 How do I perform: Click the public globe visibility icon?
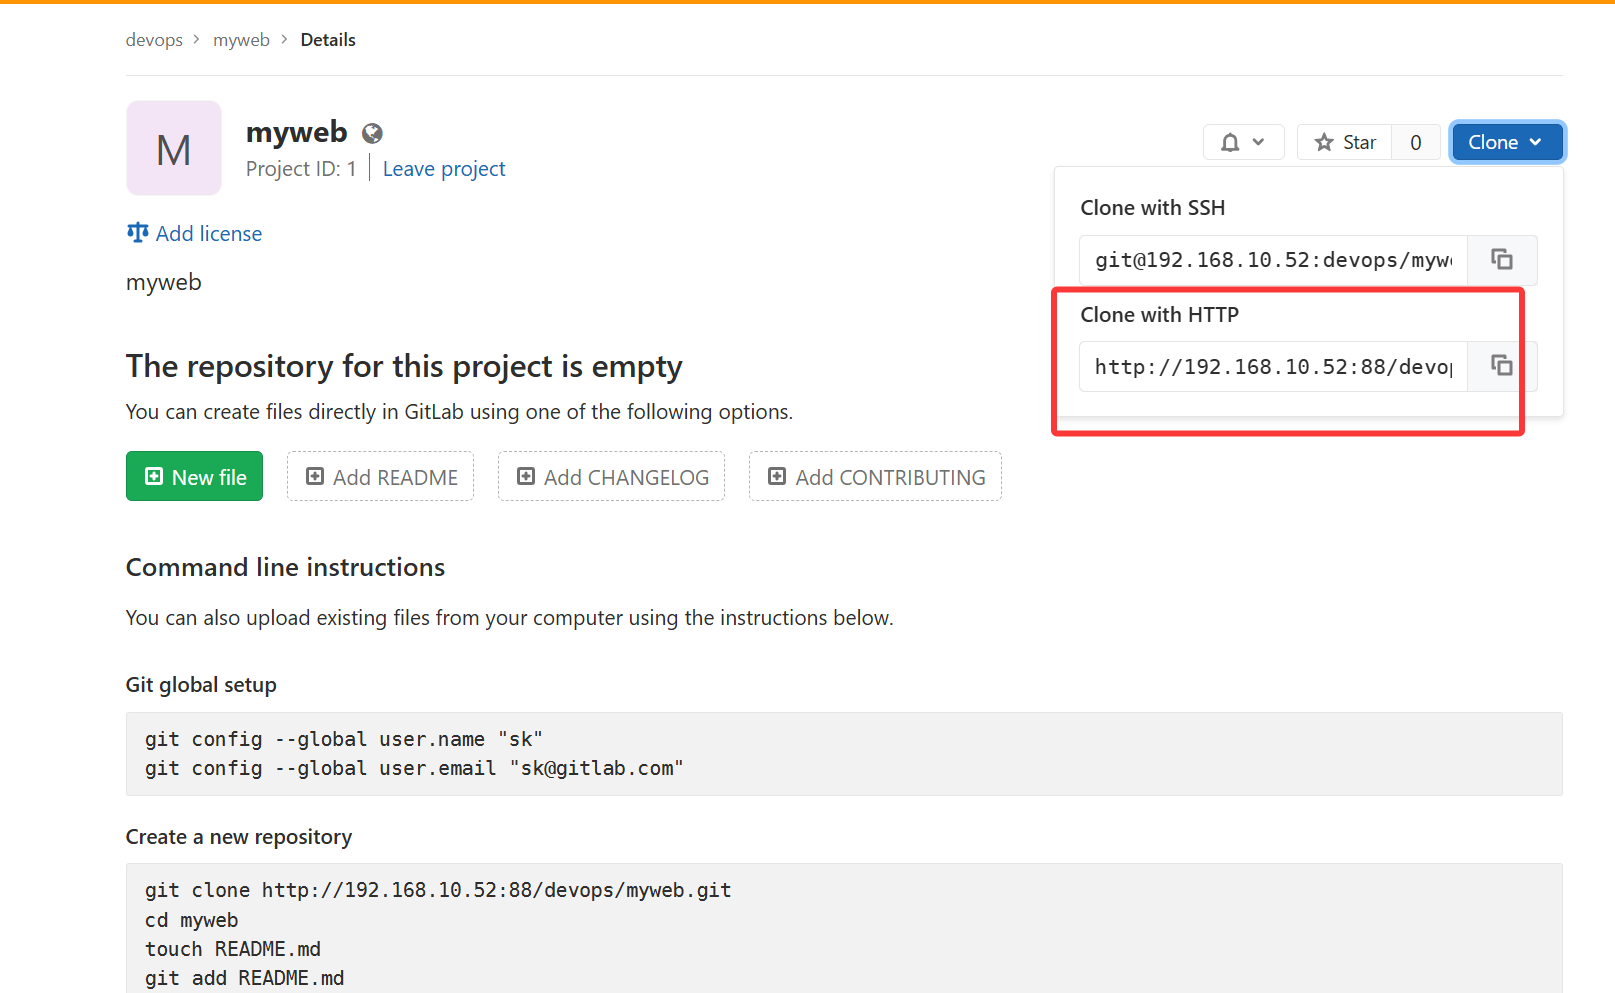coord(372,133)
